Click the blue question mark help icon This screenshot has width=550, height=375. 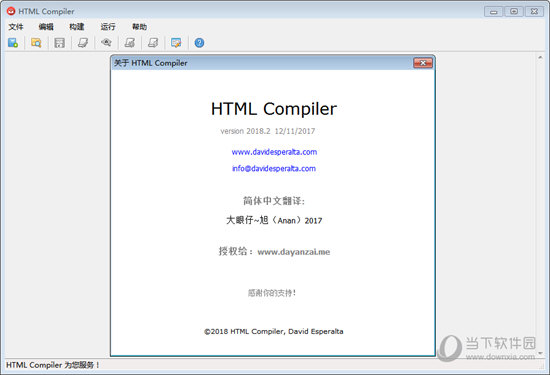(199, 43)
